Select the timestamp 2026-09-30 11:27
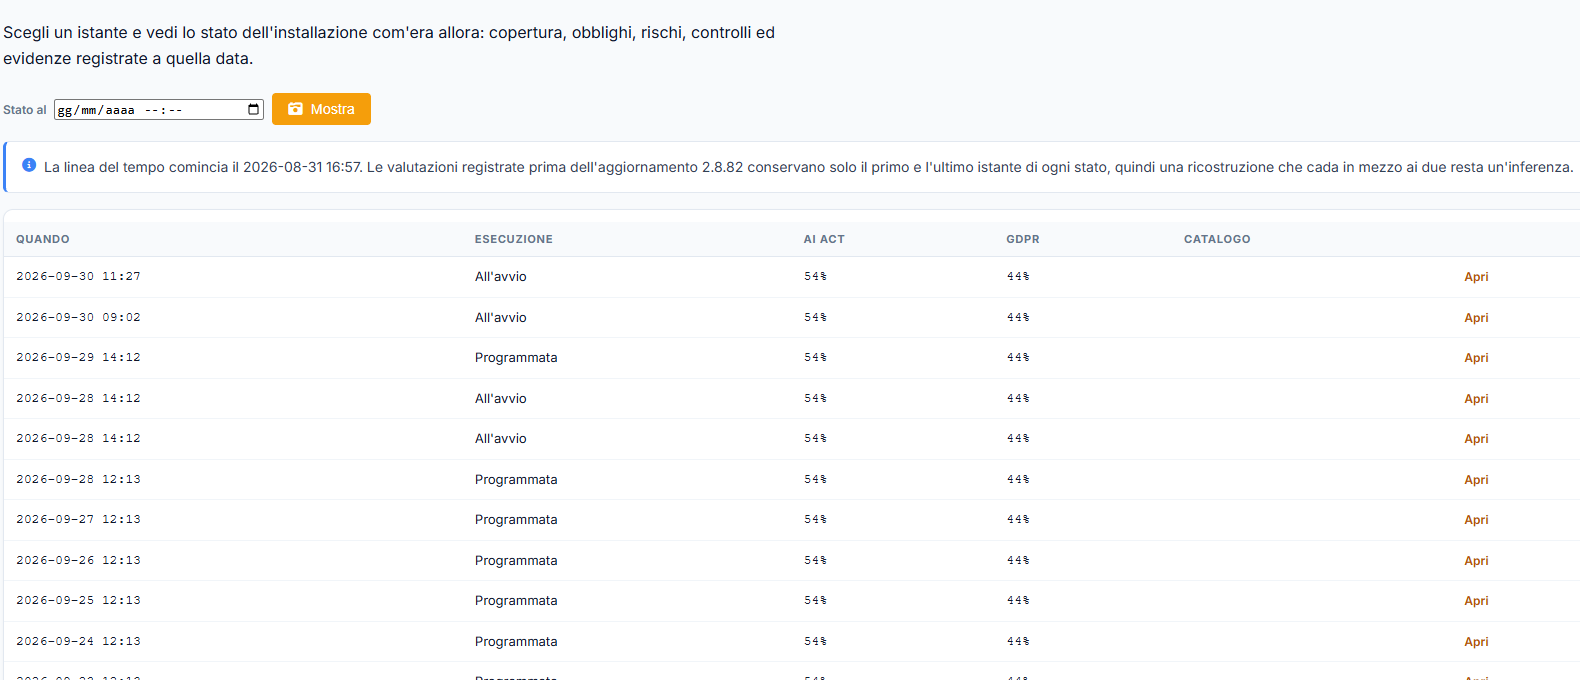 (78, 277)
